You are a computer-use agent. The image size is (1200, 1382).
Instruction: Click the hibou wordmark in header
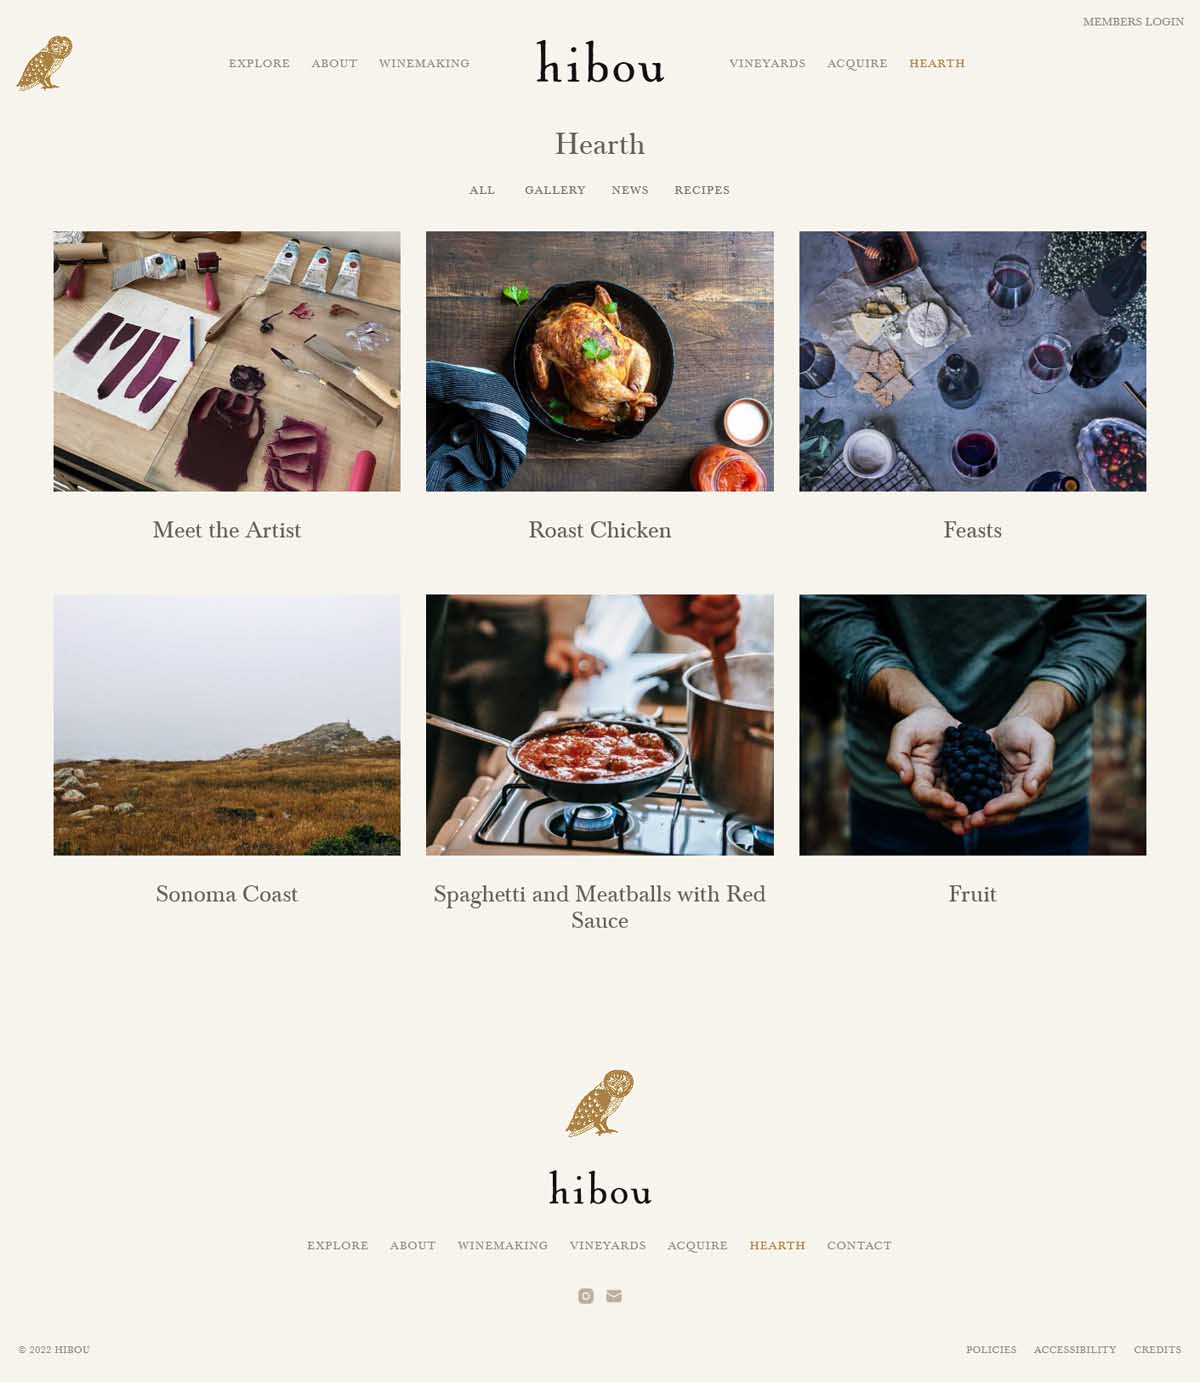[x=600, y=62]
